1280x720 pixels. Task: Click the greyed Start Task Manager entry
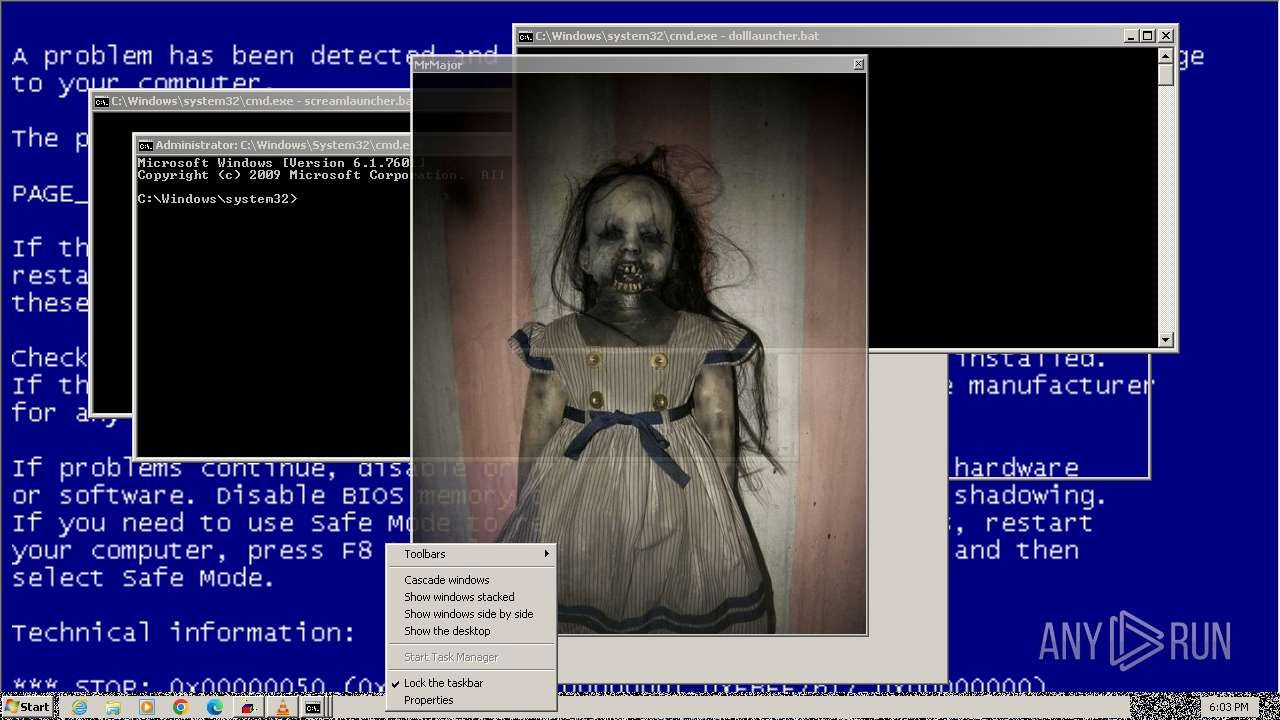coord(471,657)
